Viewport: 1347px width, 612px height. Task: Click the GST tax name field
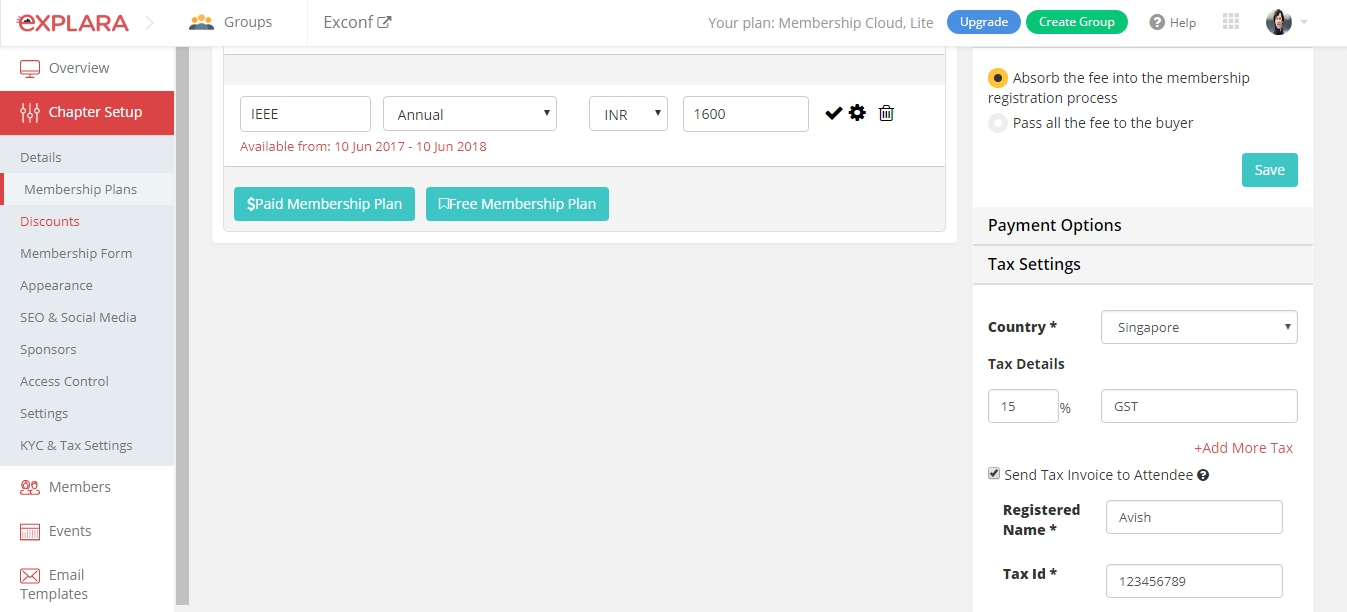point(1199,406)
